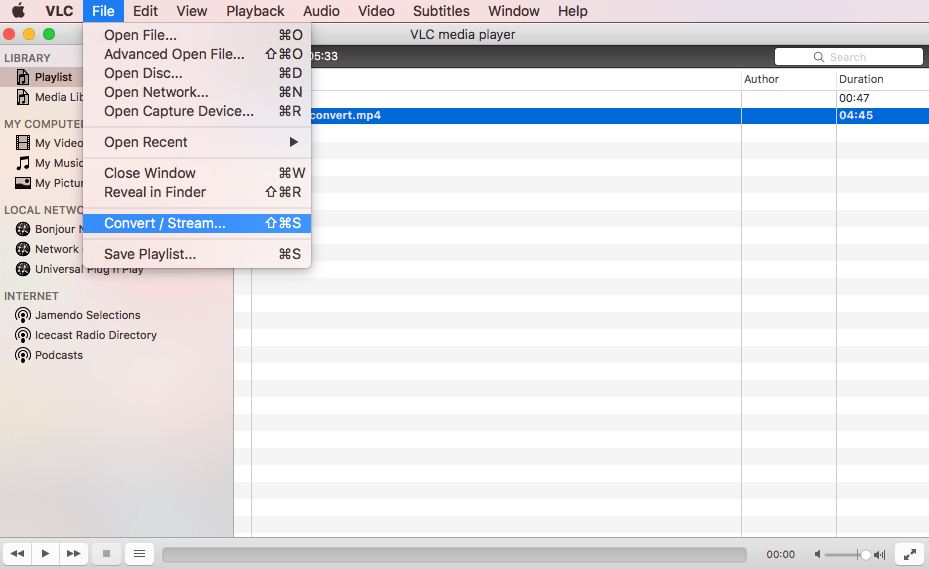
Task: Click the Jamendo Selections podcast icon
Action: (x=23, y=315)
